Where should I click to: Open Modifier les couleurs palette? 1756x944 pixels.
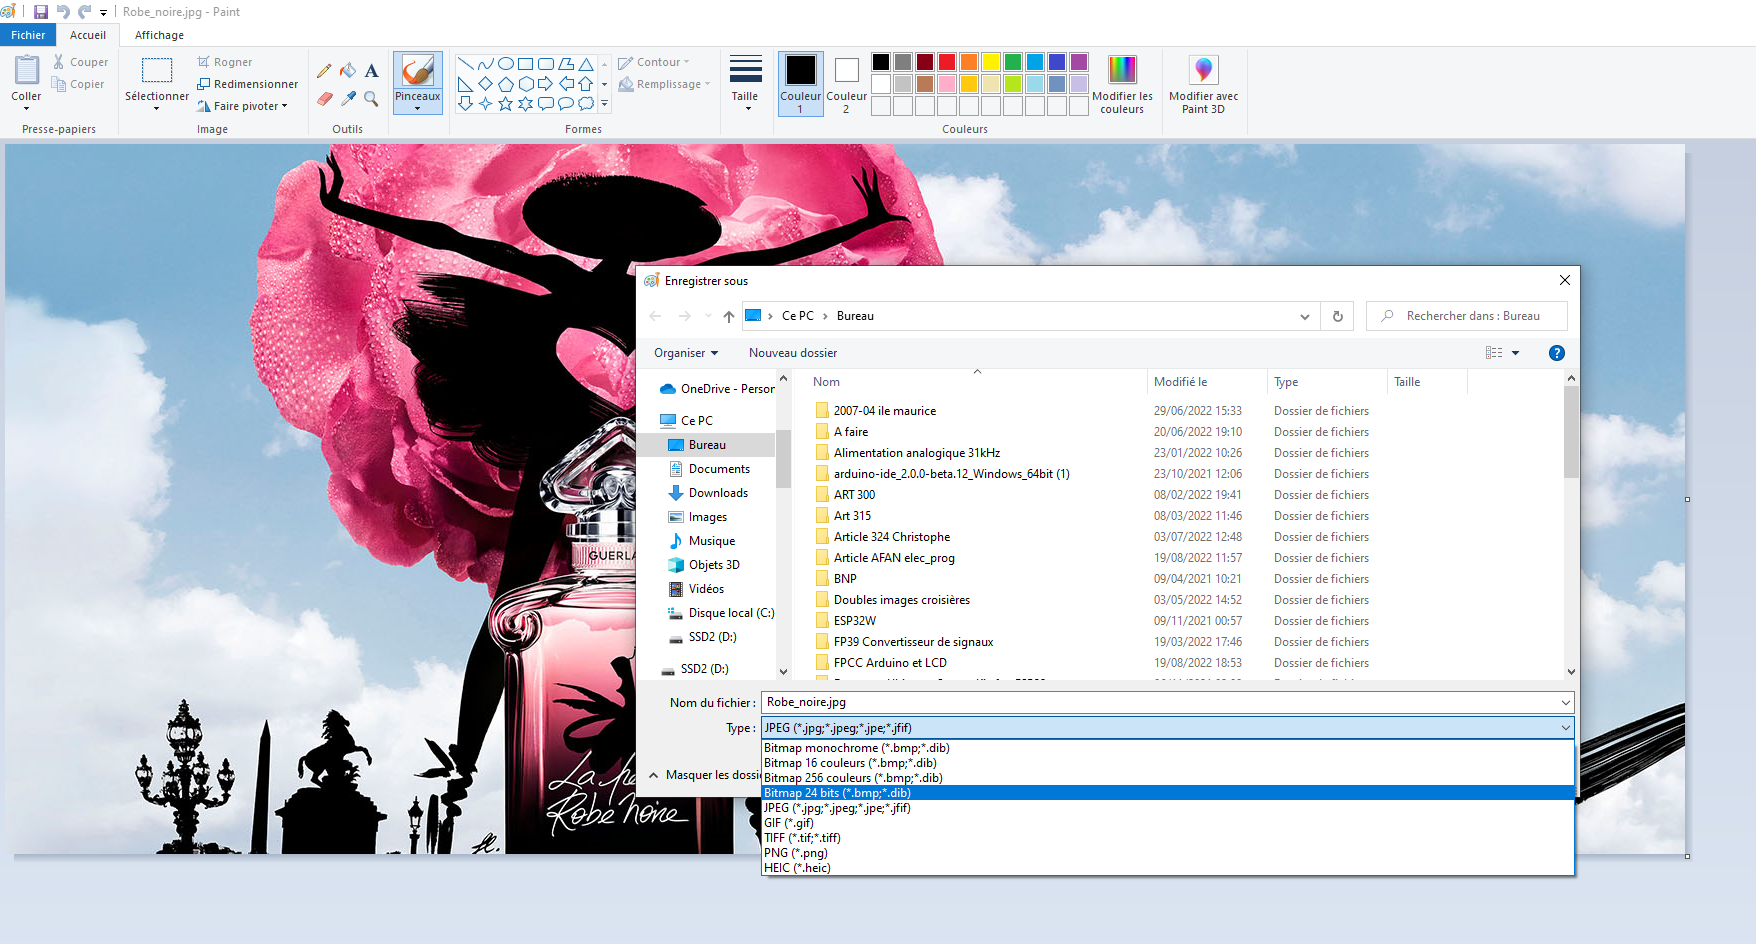pyautogui.click(x=1122, y=84)
